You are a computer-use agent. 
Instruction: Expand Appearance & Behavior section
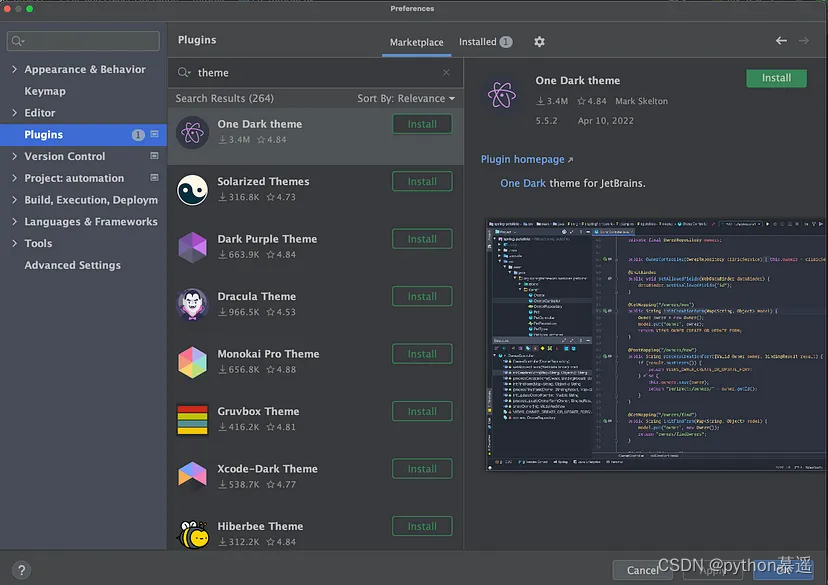(x=14, y=69)
